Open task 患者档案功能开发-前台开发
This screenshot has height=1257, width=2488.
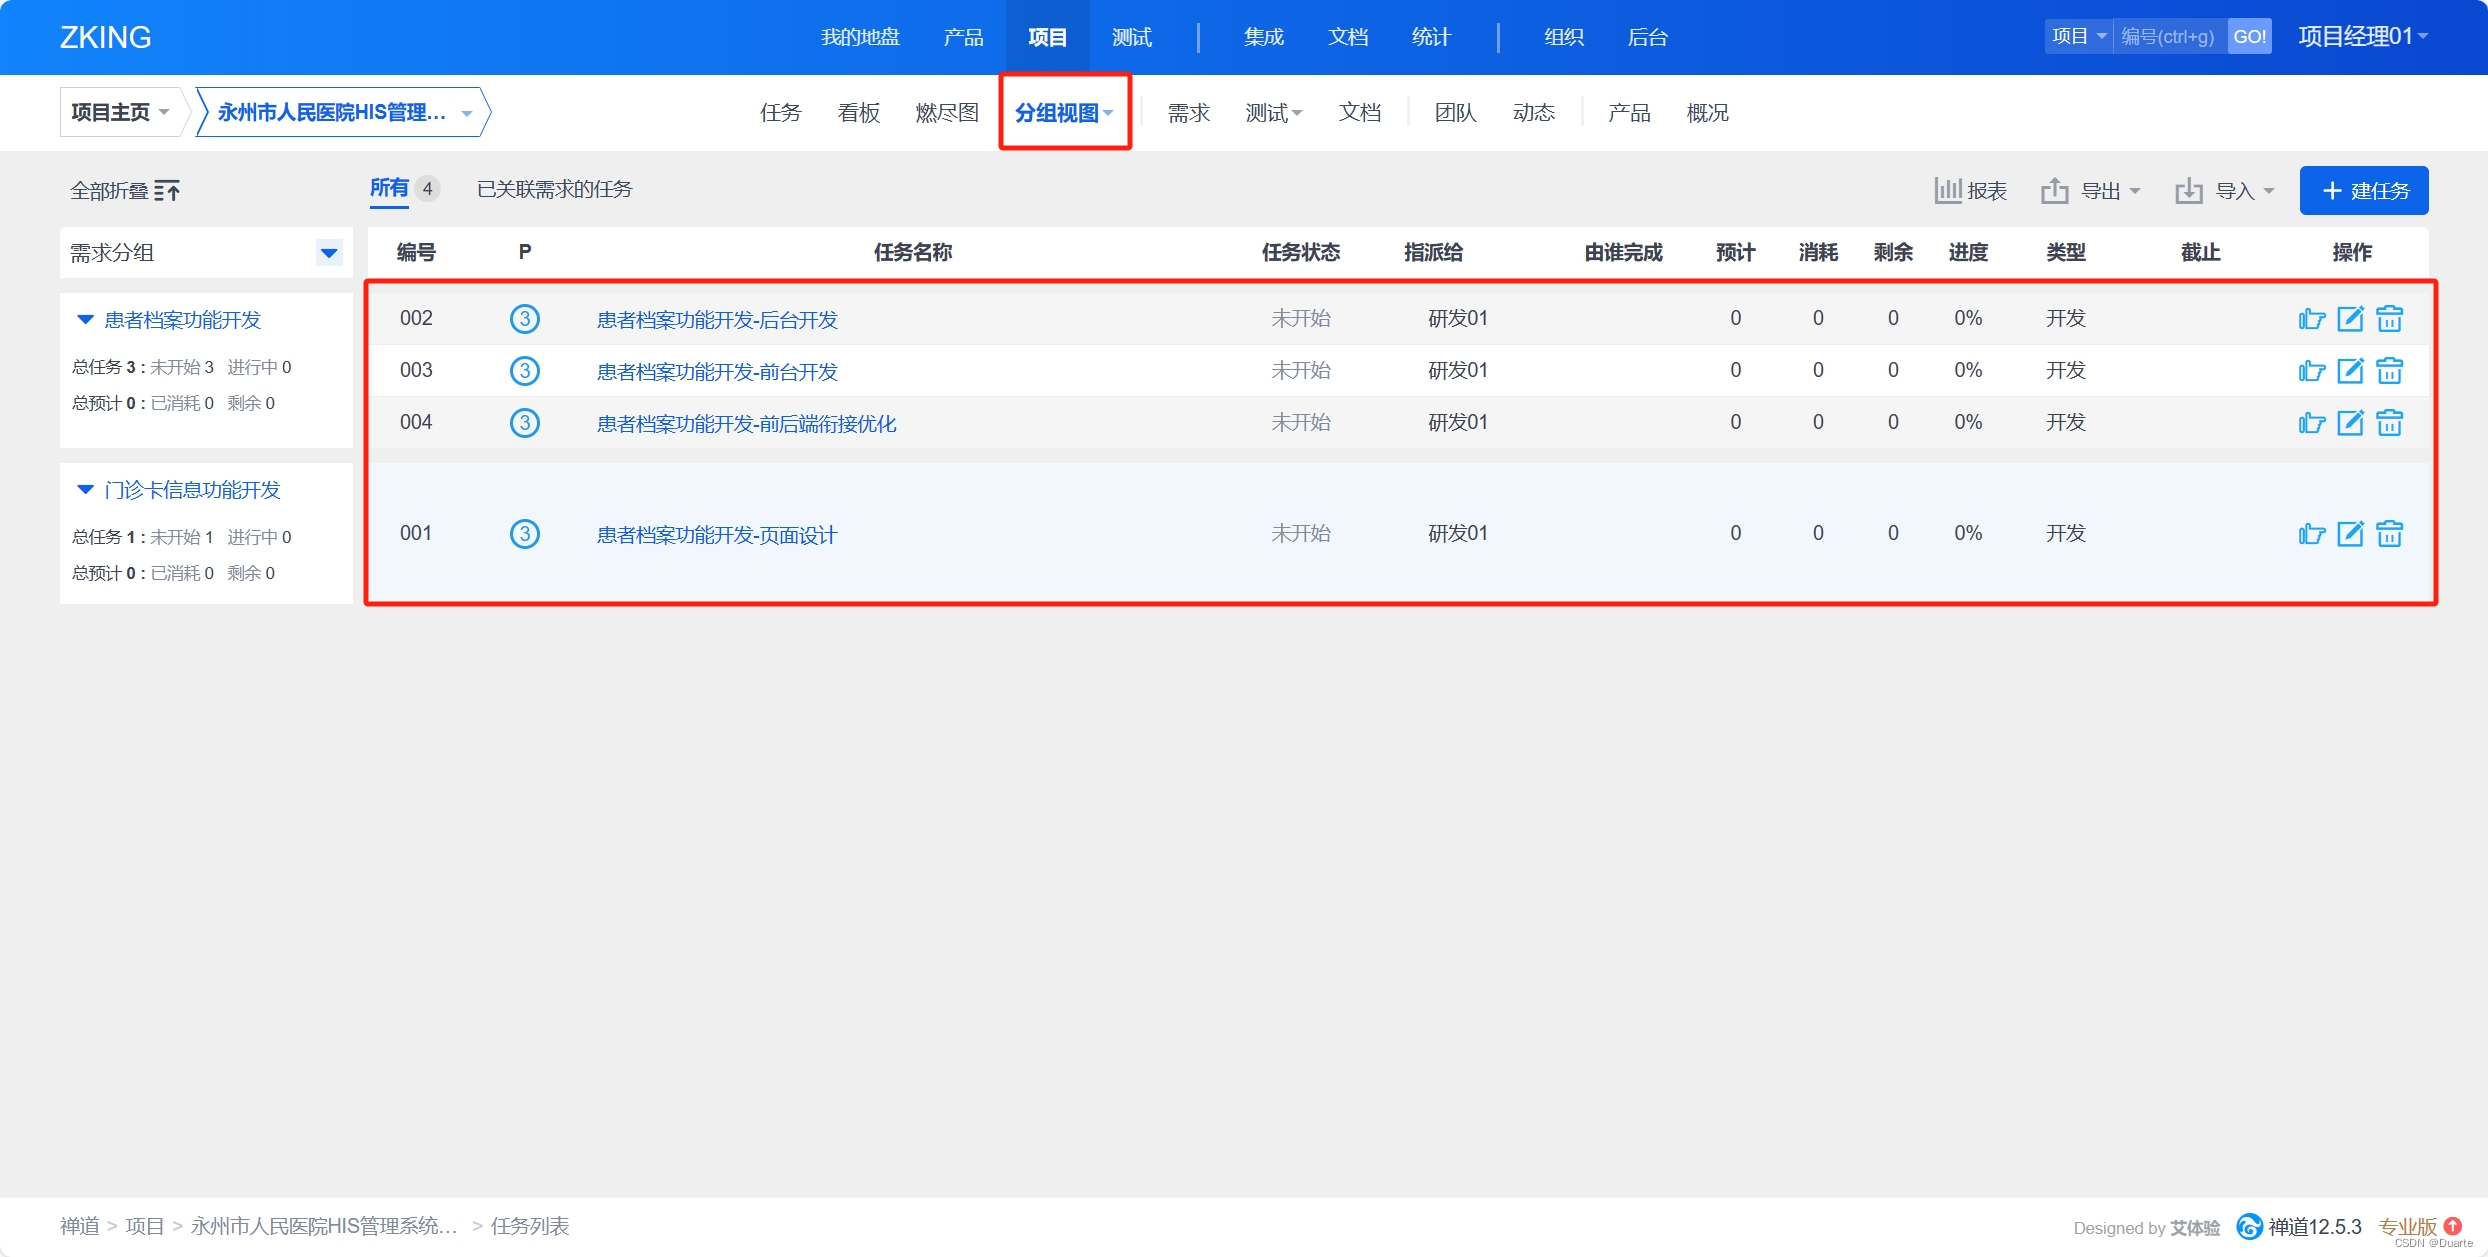(717, 372)
